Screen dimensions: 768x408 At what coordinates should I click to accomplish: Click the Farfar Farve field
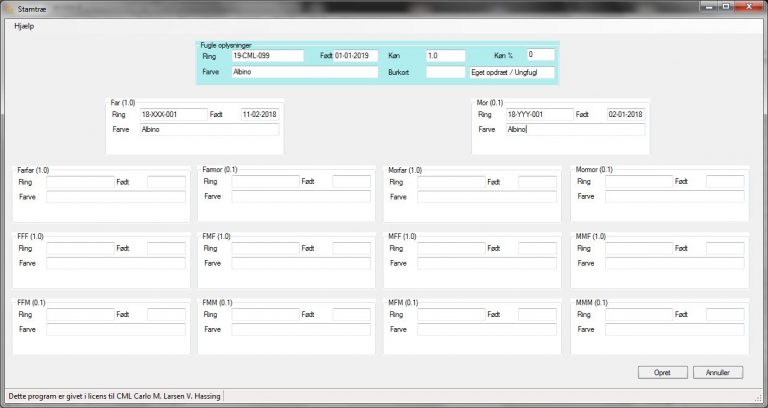click(x=116, y=197)
